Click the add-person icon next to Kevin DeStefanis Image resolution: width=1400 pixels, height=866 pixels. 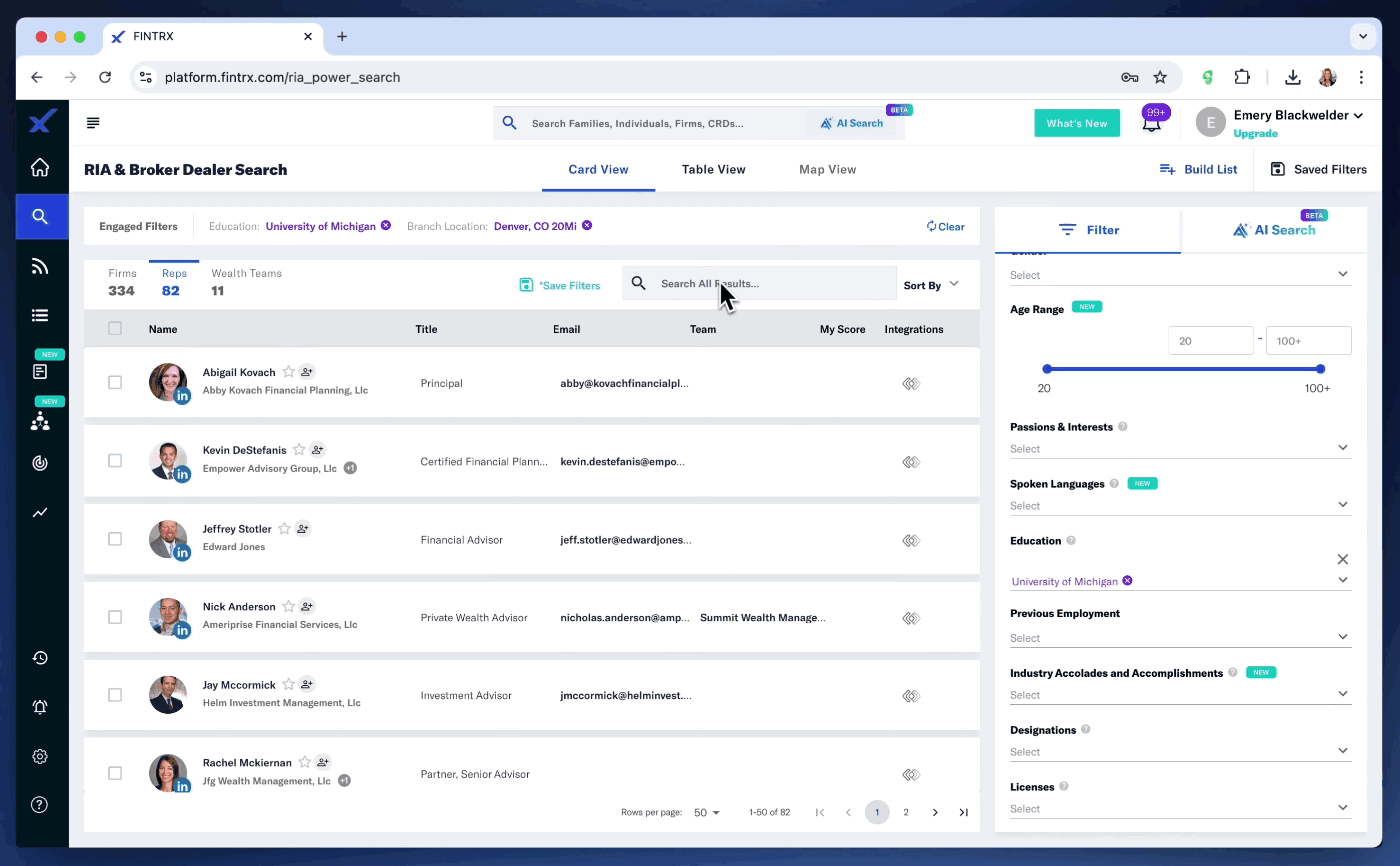point(317,450)
